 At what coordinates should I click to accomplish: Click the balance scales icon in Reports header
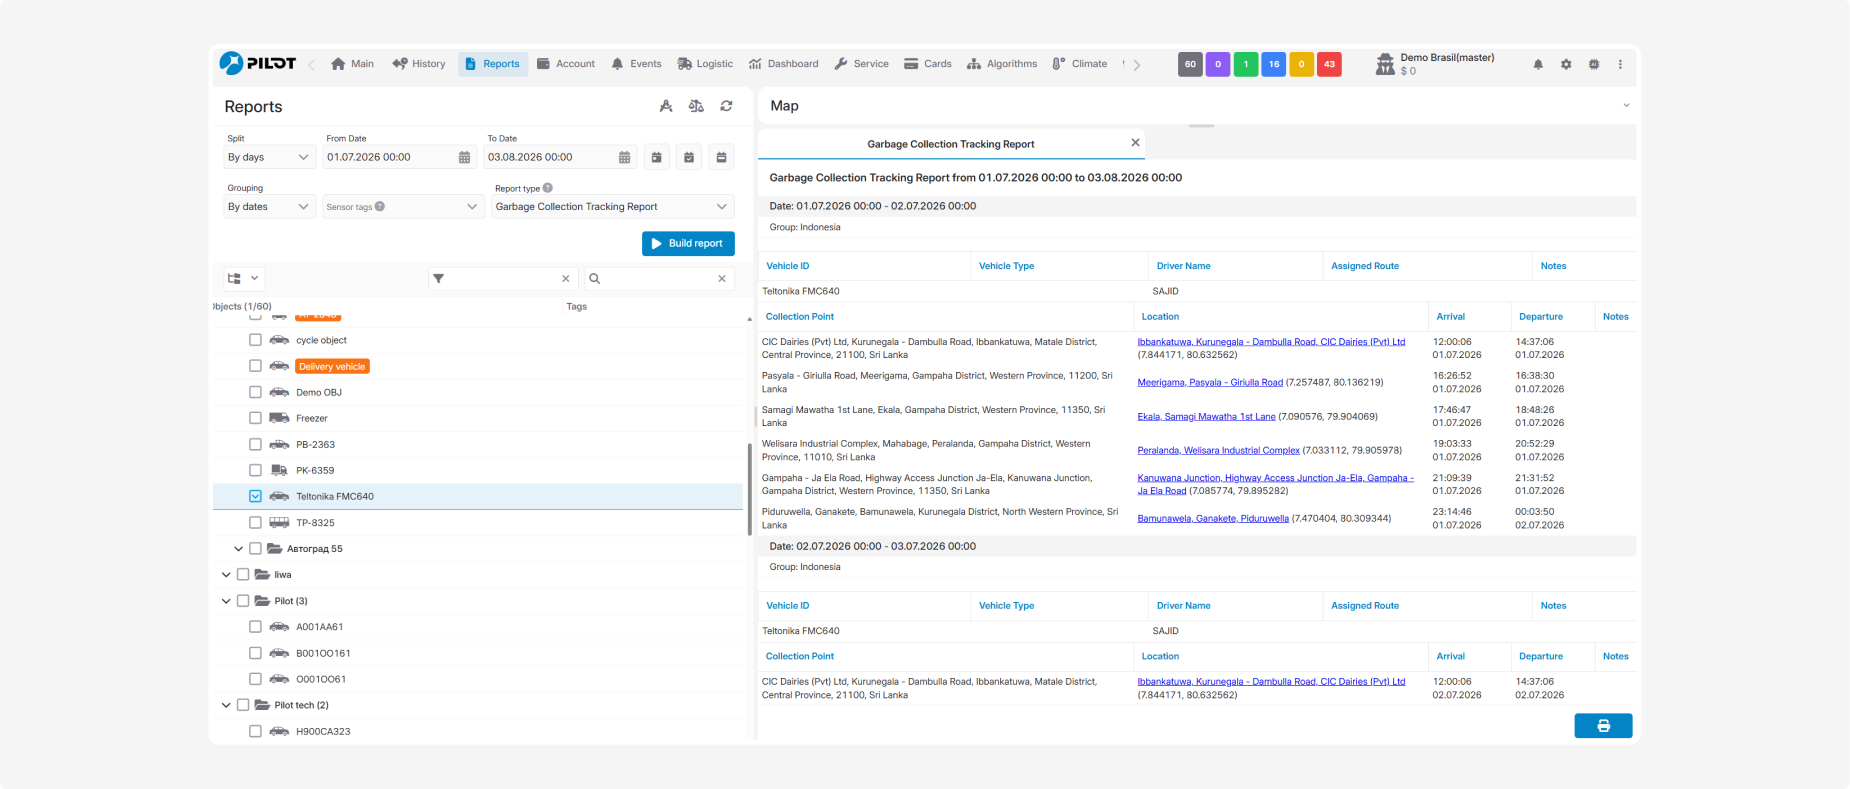pyautogui.click(x=696, y=106)
